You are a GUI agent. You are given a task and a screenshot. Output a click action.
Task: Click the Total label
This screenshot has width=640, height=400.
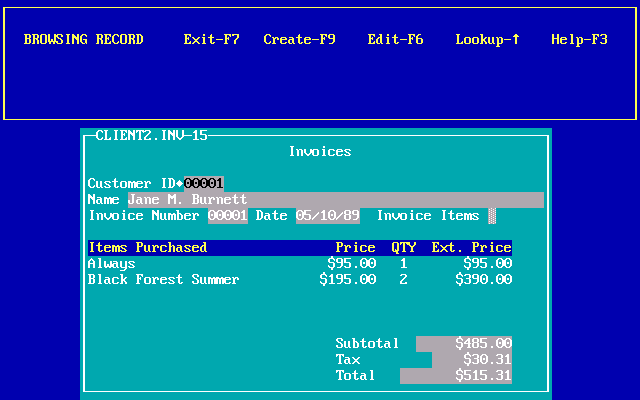pyautogui.click(x=355, y=376)
